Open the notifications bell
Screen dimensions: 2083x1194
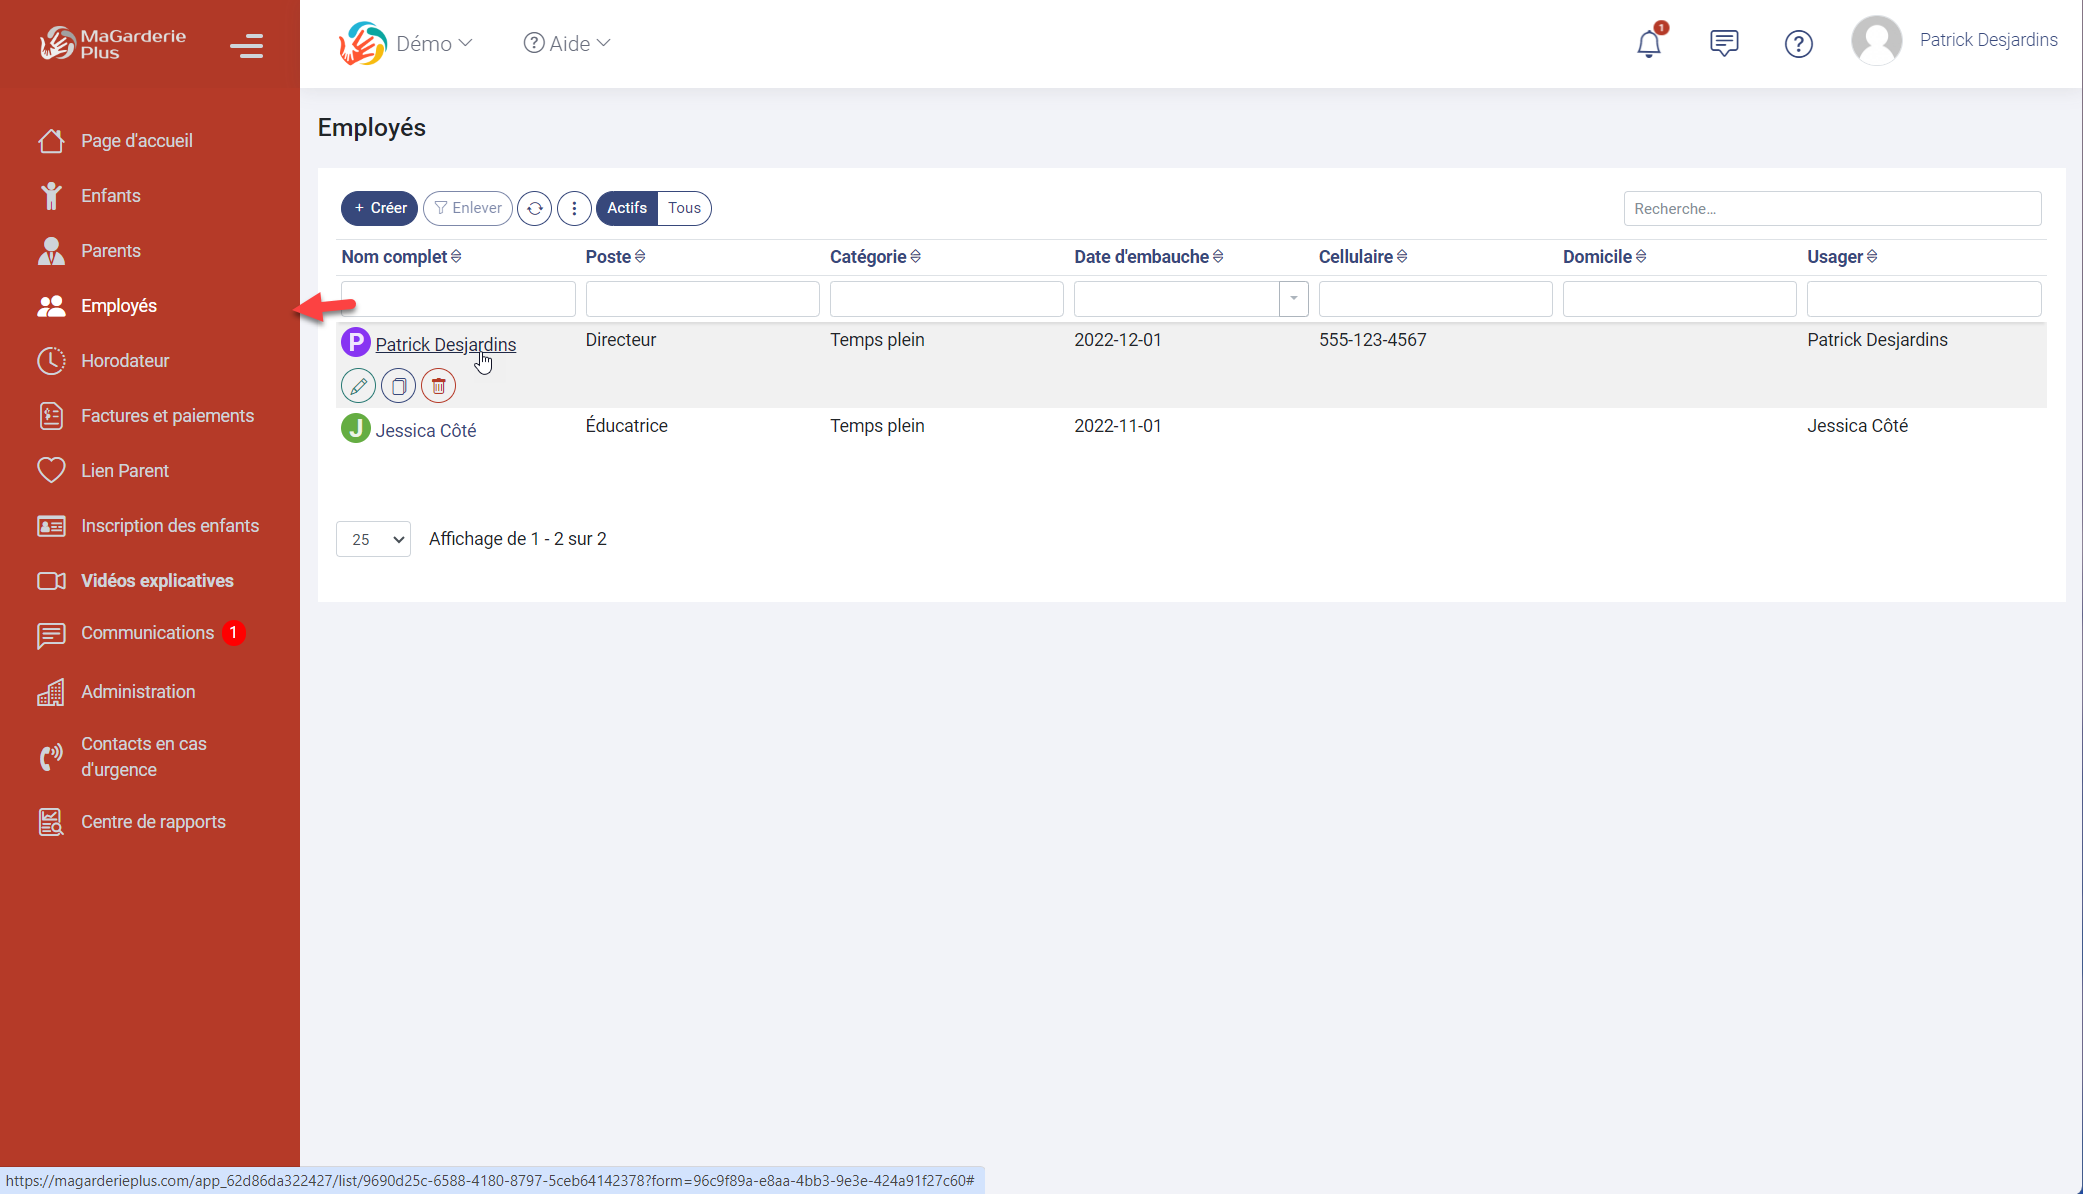point(1649,43)
